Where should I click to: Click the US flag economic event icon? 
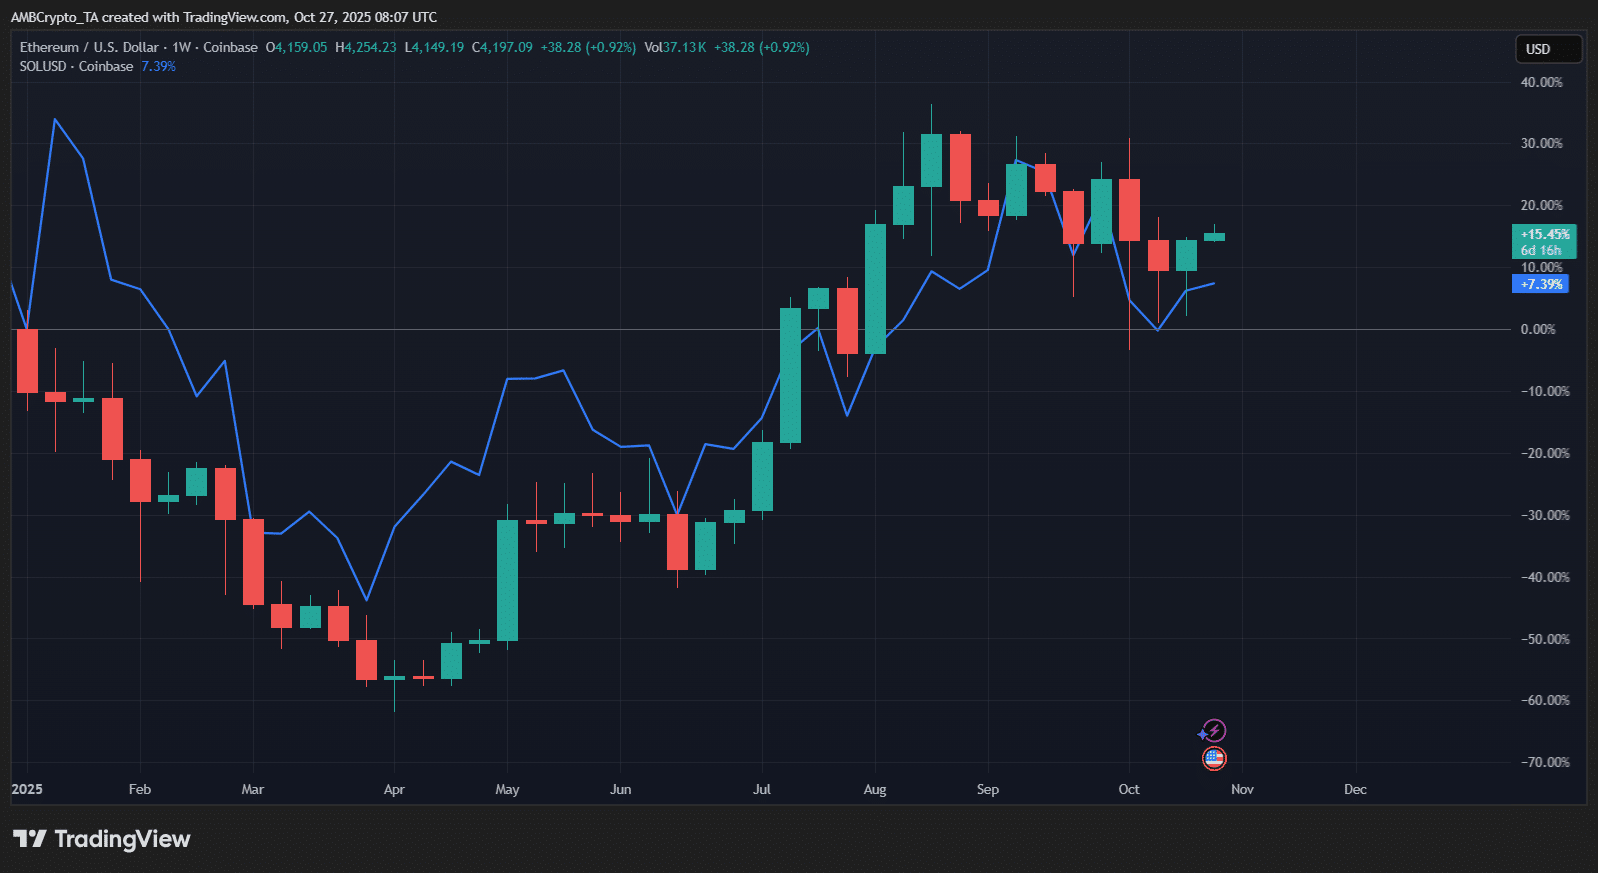click(x=1214, y=759)
